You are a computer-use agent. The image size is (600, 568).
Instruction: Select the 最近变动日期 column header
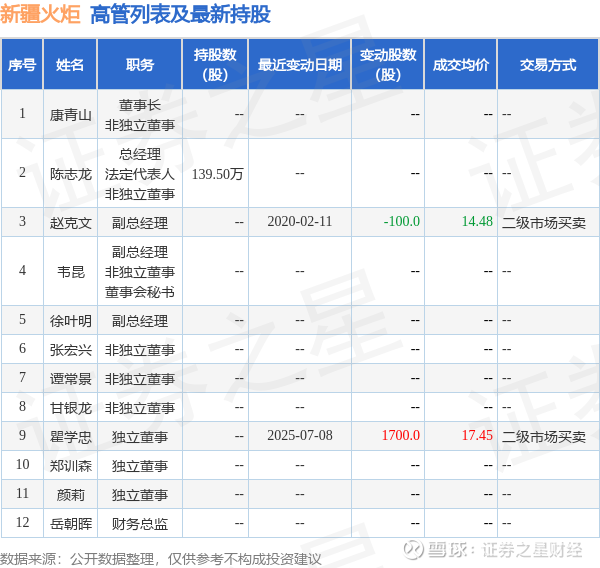coord(300,65)
